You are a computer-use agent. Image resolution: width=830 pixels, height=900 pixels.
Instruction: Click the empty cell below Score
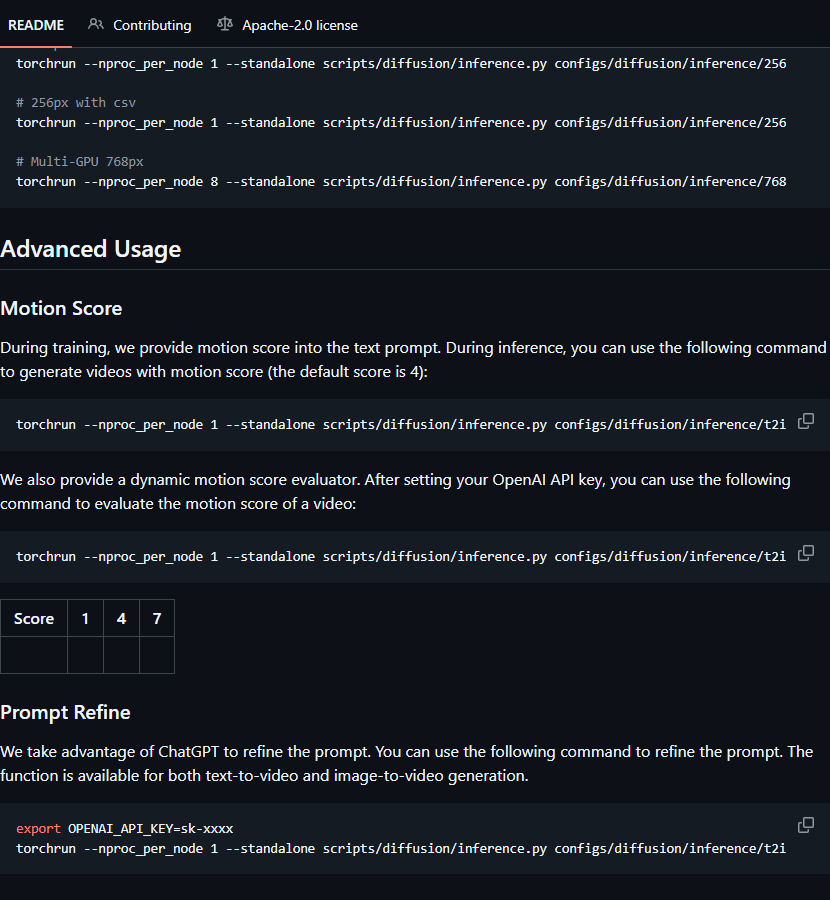pyautogui.click(x=34, y=655)
